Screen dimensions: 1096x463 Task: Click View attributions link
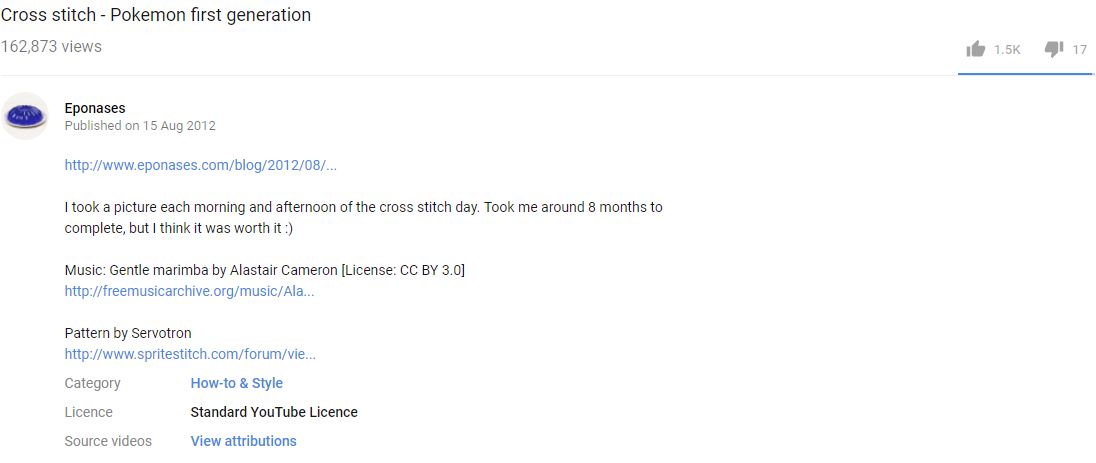[243, 441]
